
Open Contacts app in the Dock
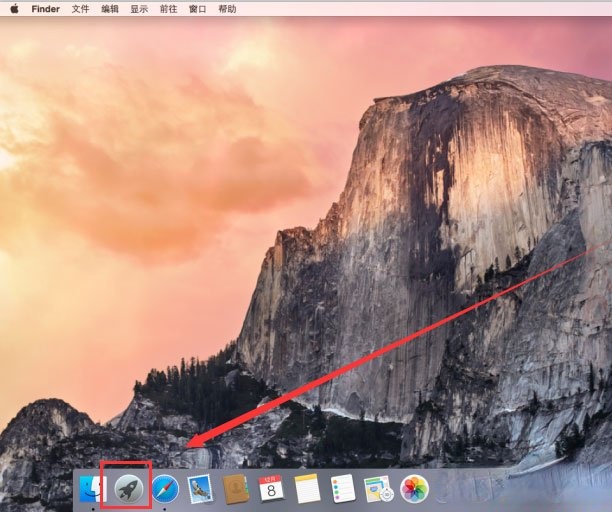tap(236, 488)
